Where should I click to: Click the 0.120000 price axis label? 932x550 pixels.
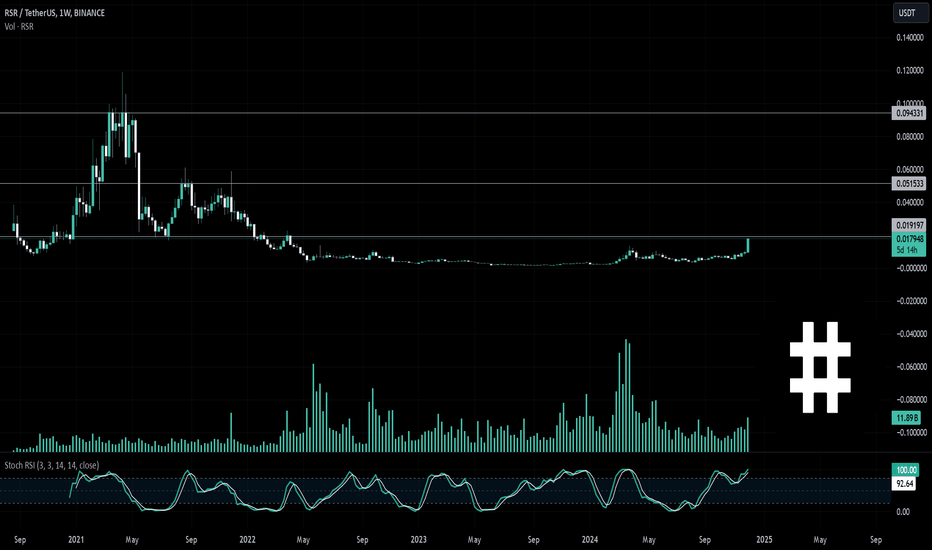click(910, 71)
